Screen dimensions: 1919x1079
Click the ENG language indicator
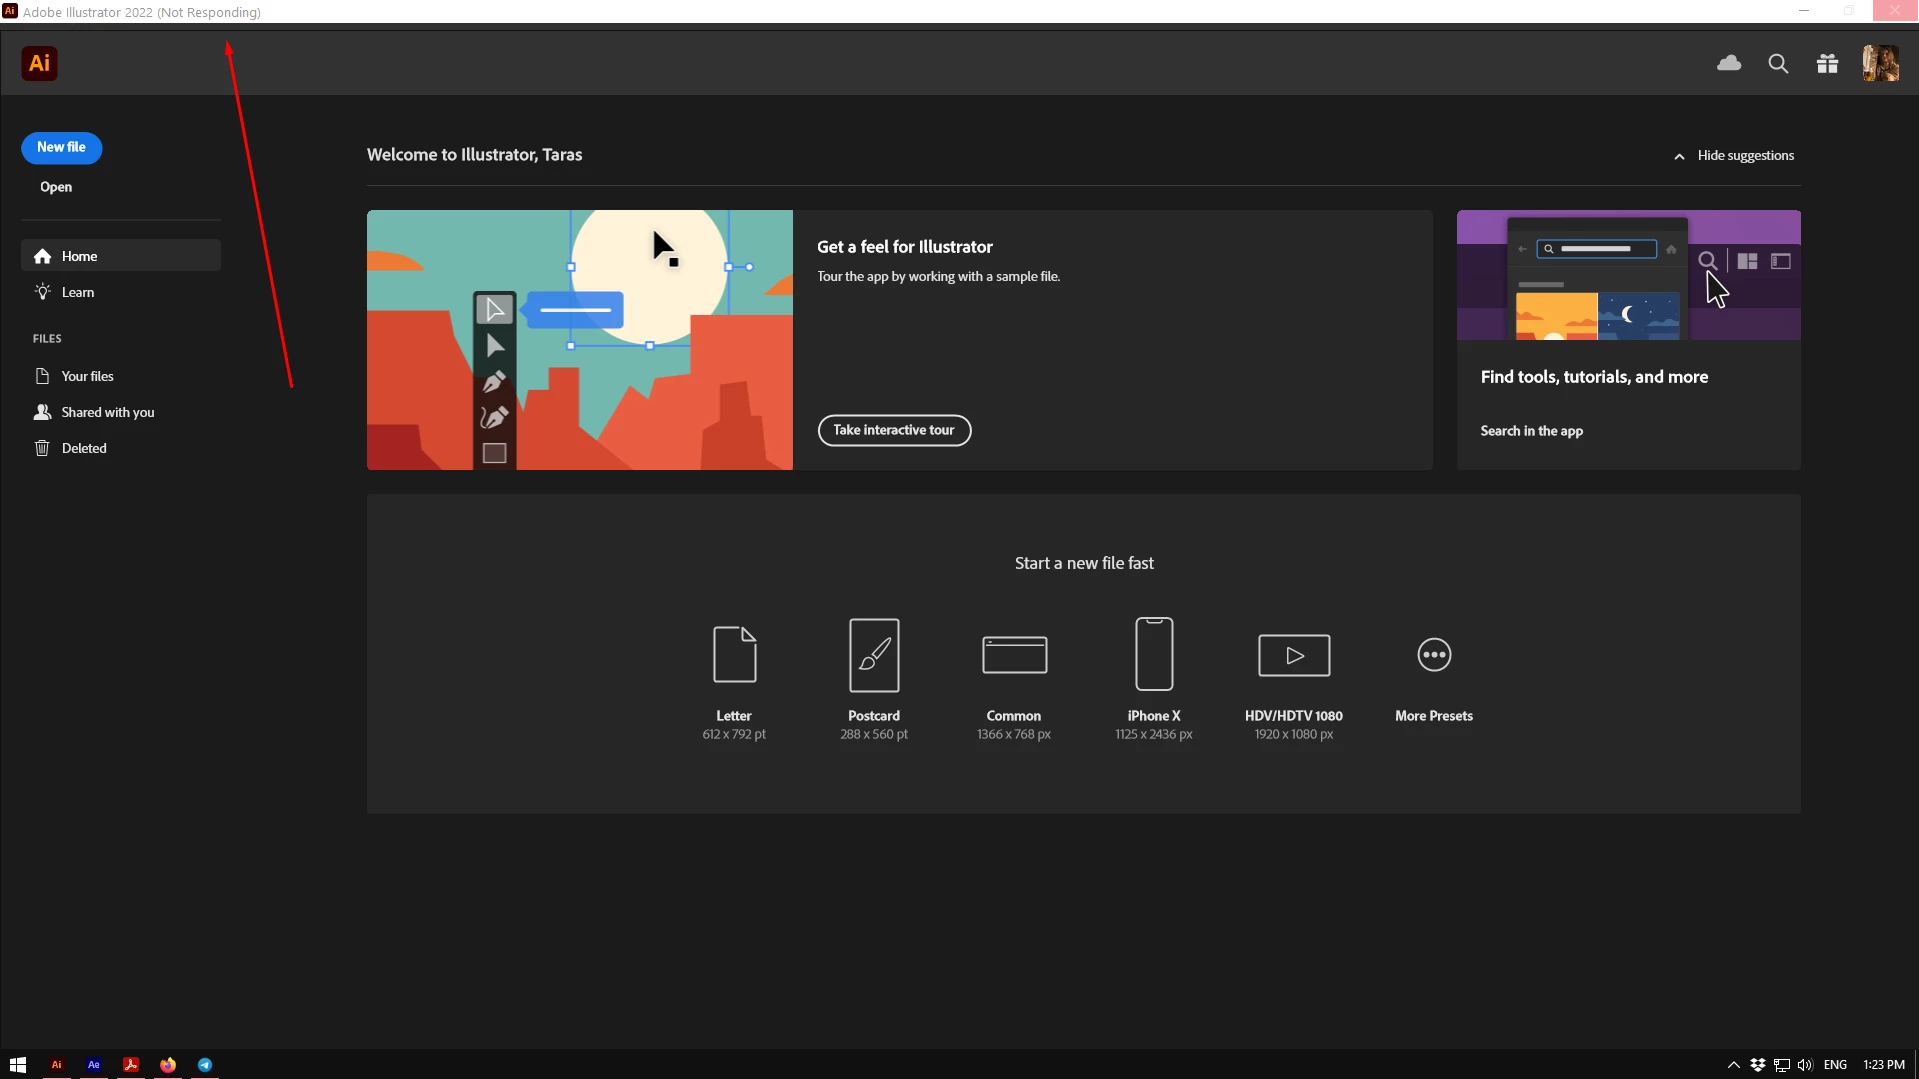point(1835,1065)
